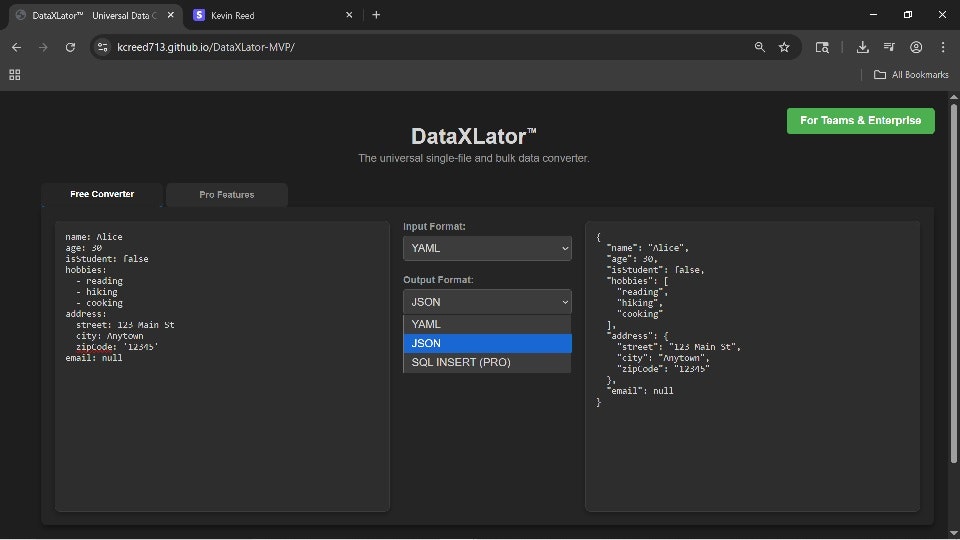Click the '"email": null' output line
960x540 pixels.
click(640, 391)
